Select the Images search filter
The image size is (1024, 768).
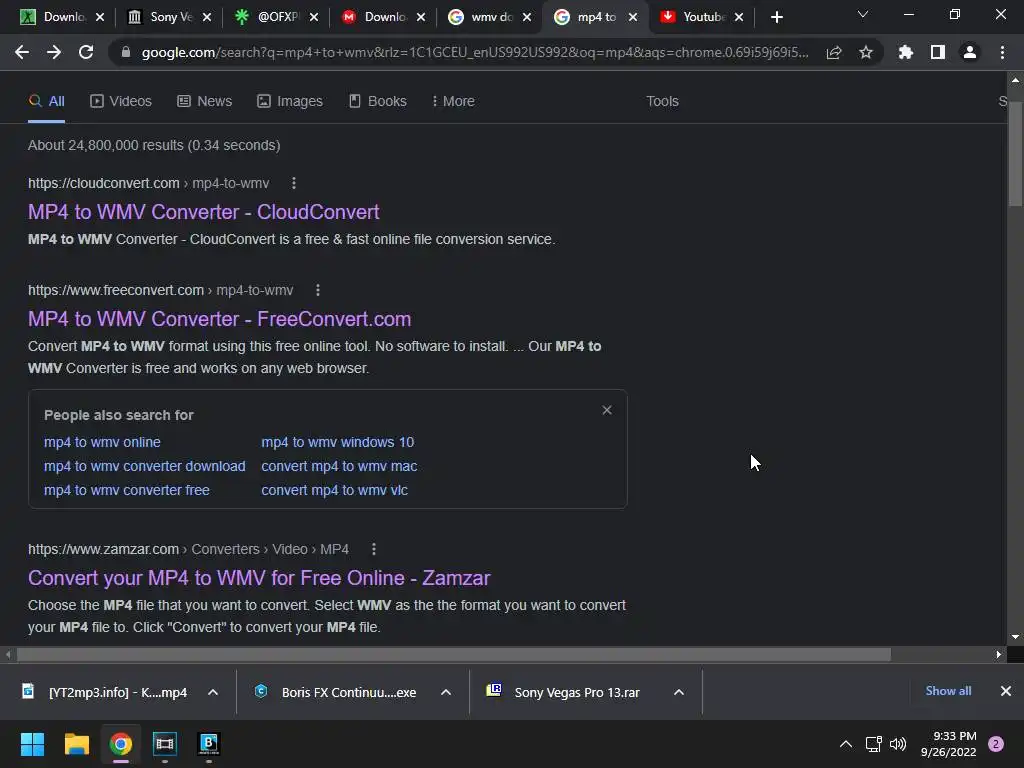(290, 101)
